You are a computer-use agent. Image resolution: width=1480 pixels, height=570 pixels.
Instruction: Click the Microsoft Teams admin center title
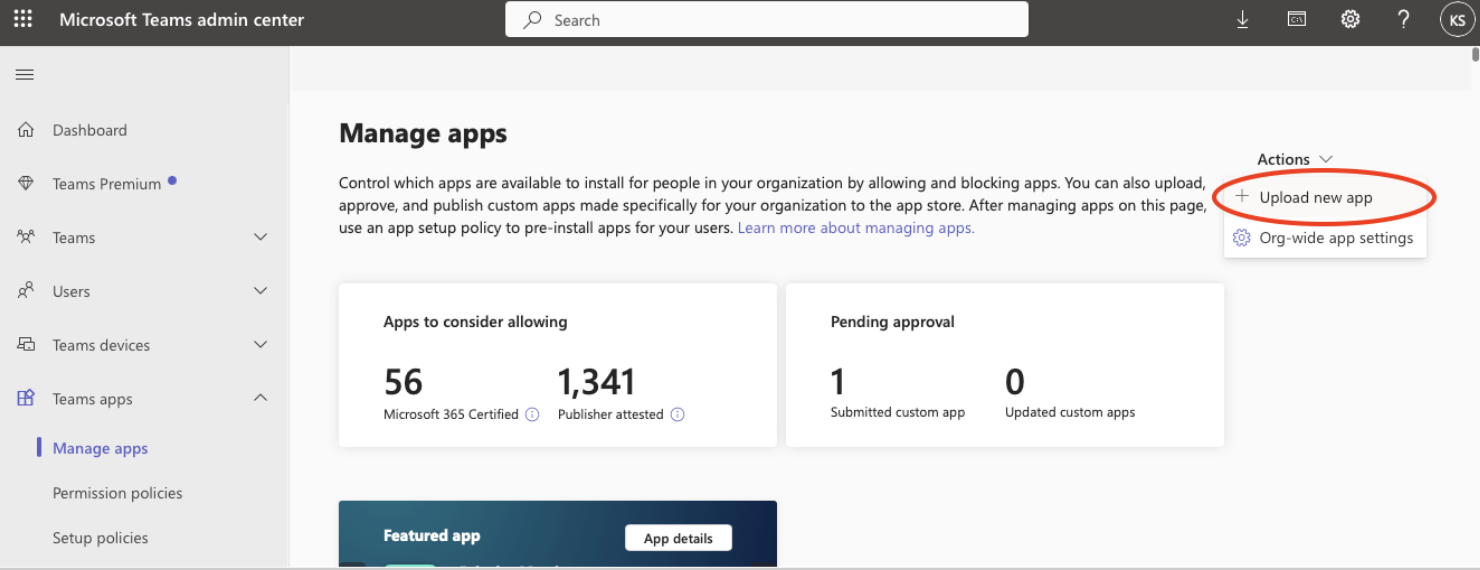pos(182,19)
